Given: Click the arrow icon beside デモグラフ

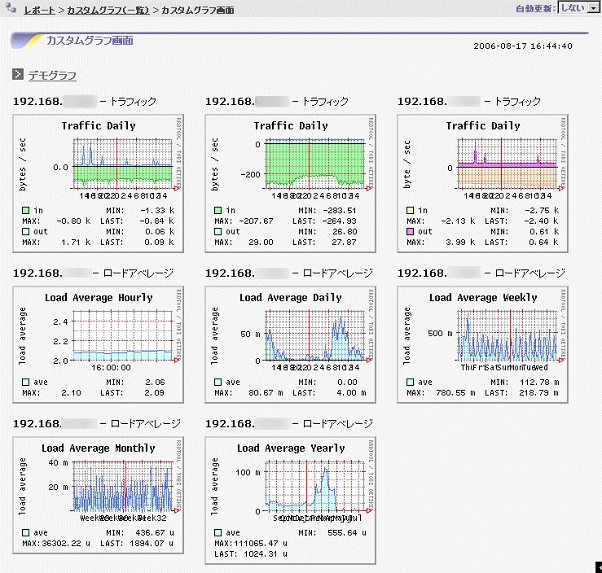Looking at the screenshot, I should click(17, 75).
